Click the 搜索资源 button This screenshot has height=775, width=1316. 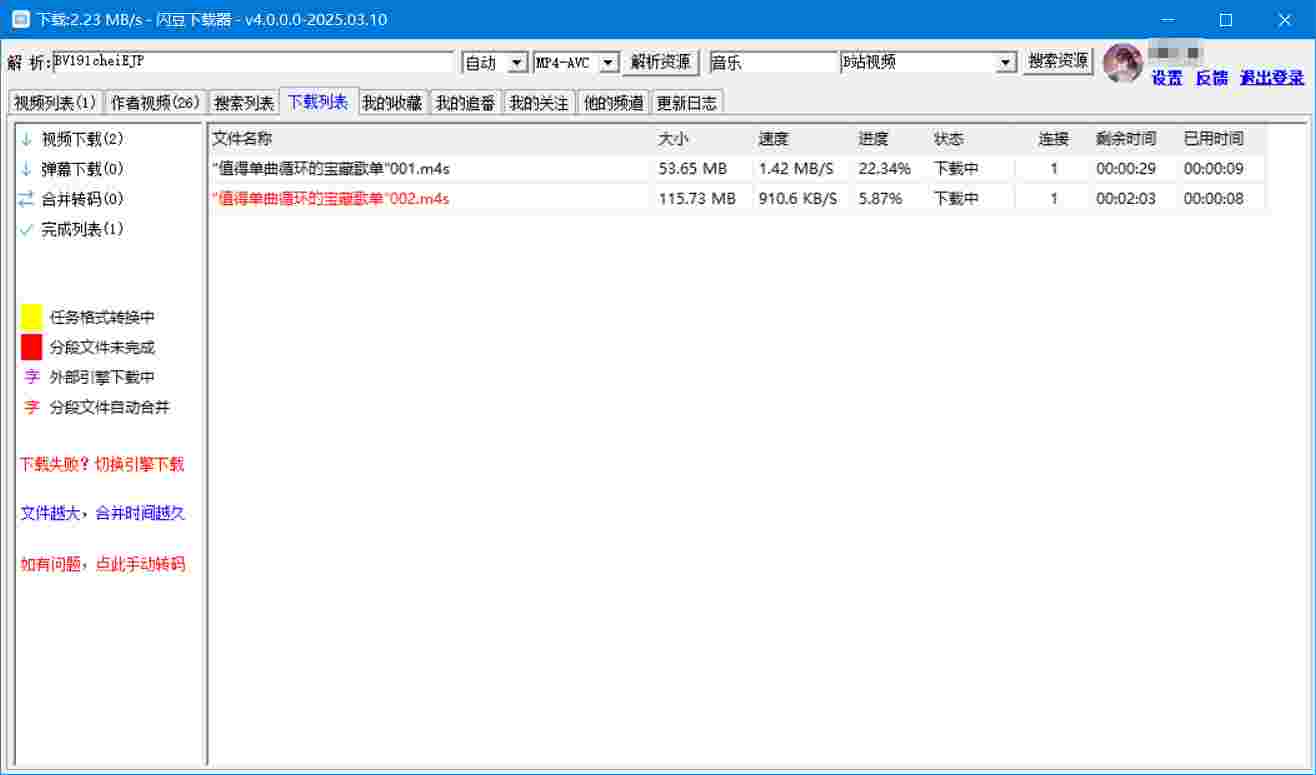click(1059, 61)
